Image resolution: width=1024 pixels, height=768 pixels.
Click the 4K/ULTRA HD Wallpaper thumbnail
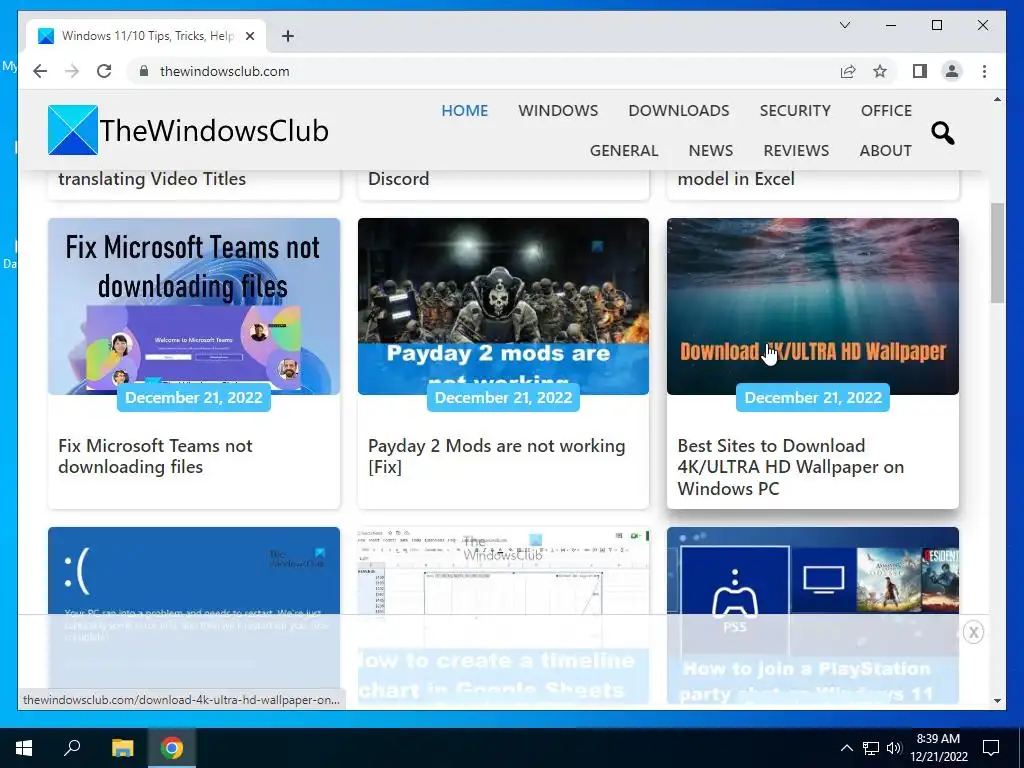pos(813,306)
